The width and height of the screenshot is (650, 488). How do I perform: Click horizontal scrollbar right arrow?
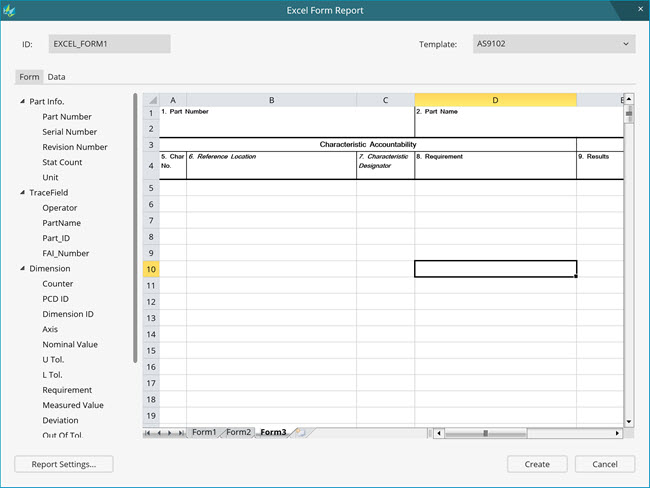click(x=617, y=433)
